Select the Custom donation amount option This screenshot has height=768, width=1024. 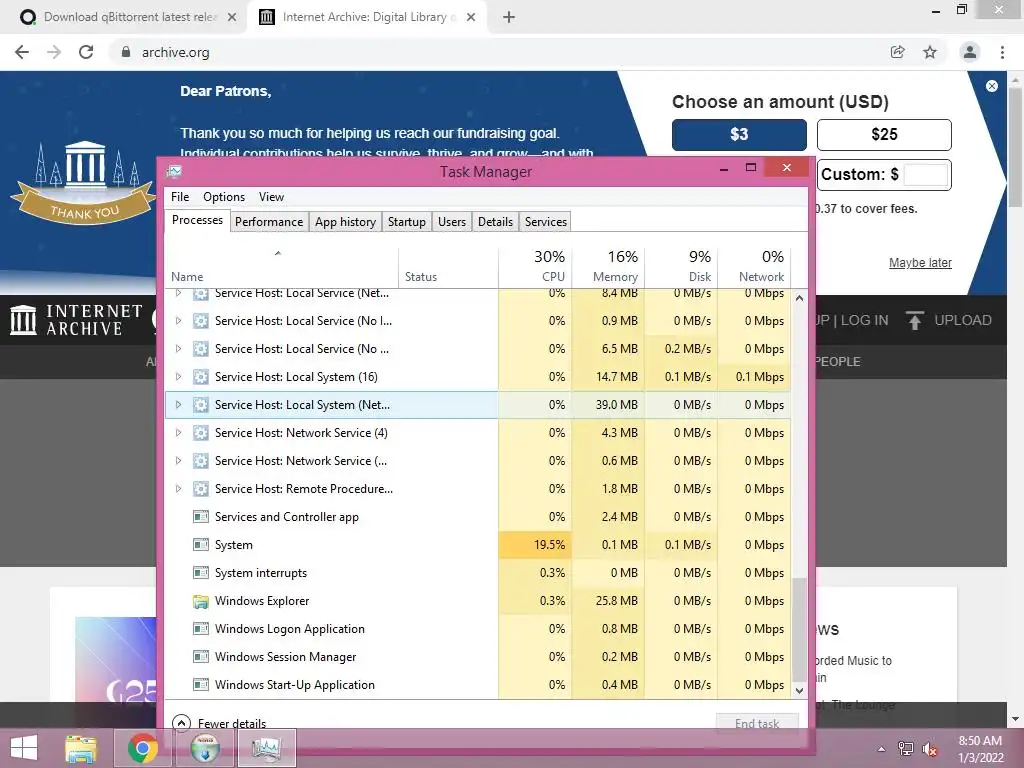click(x=884, y=174)
